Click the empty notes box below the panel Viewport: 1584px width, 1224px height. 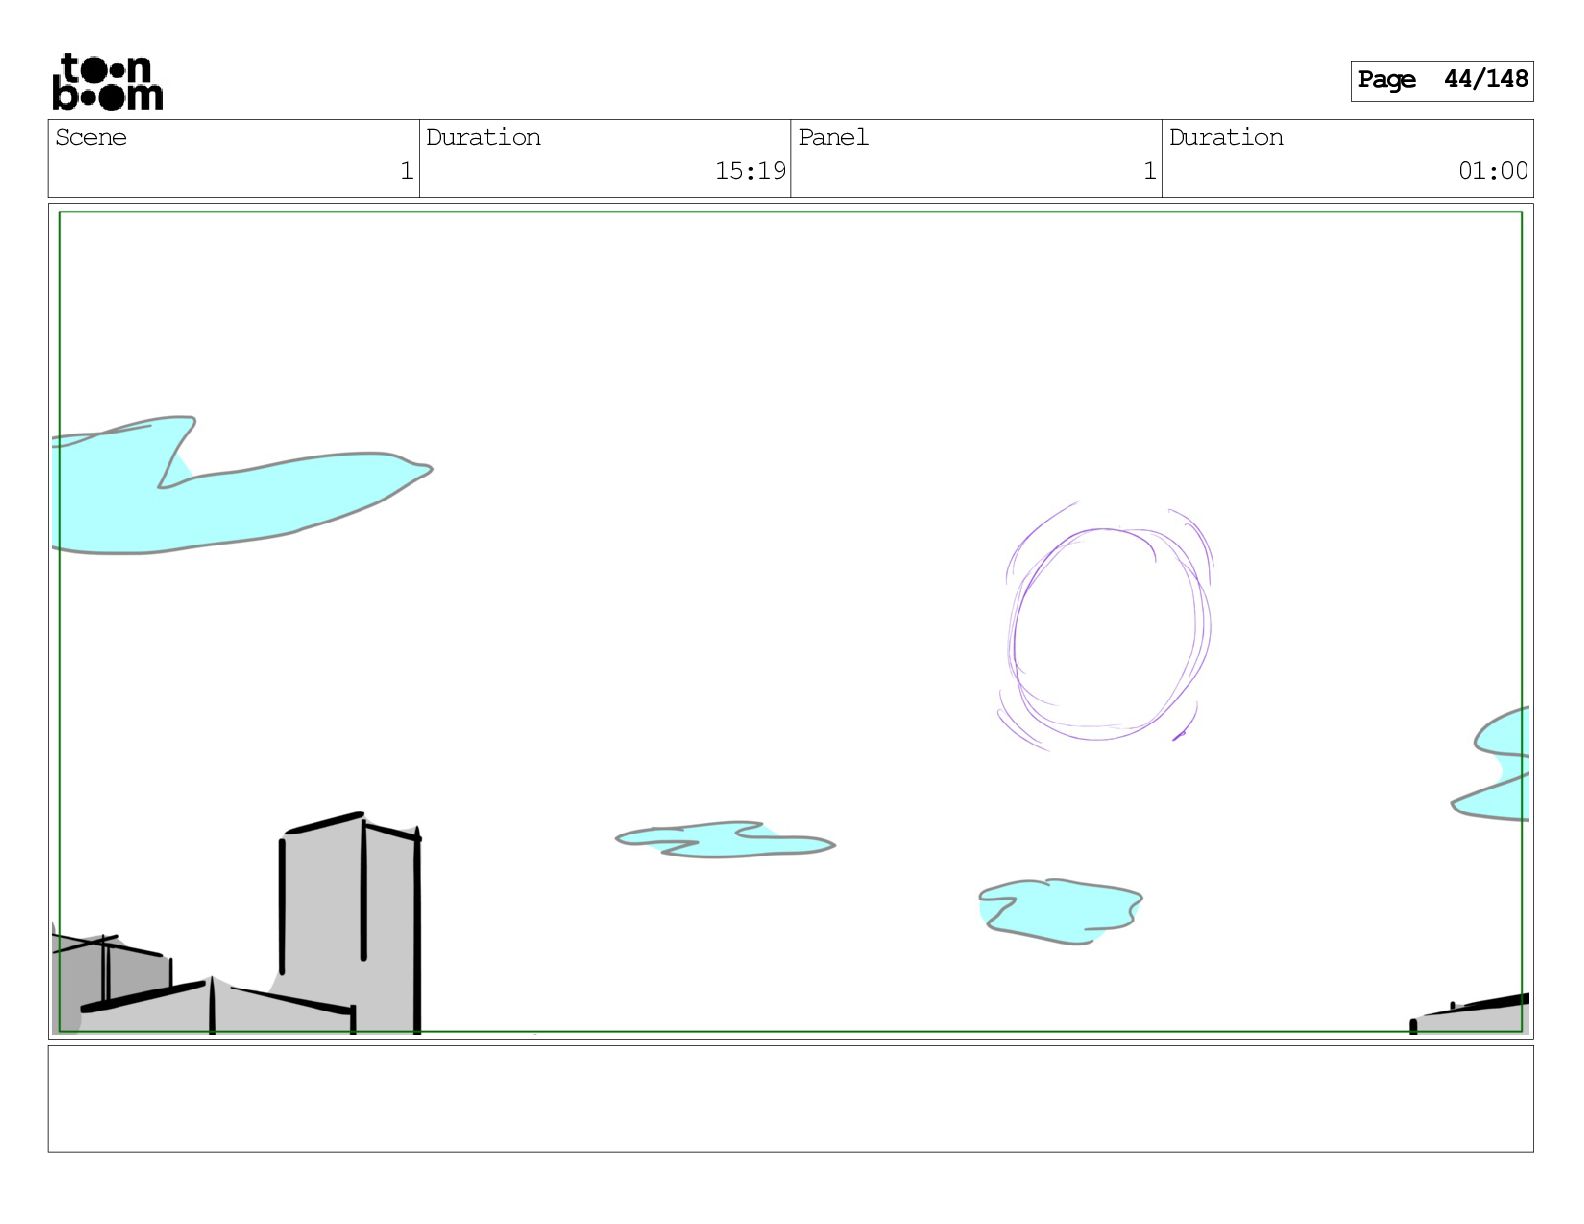coord(790,1099)
